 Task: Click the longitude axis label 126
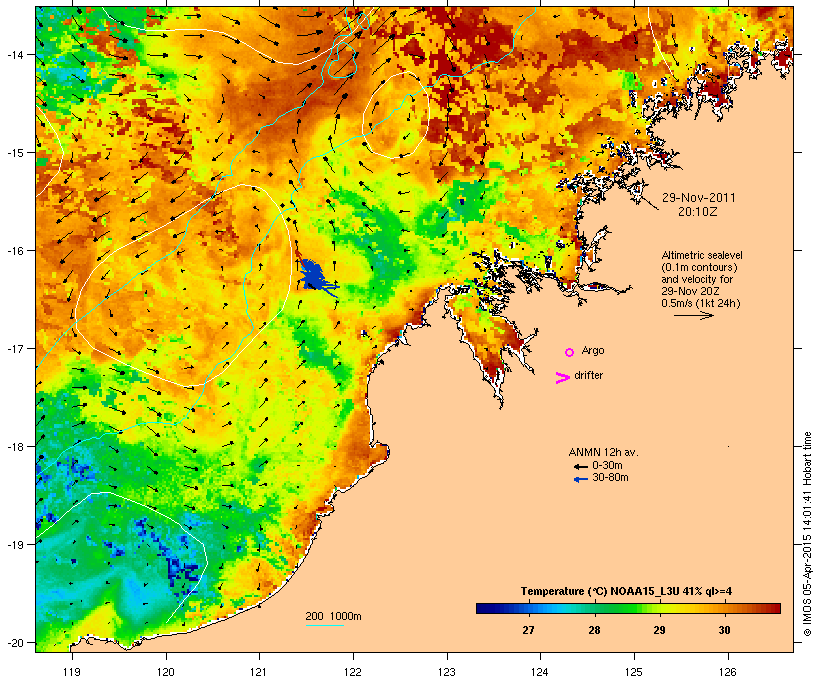(x=727, y=672)
